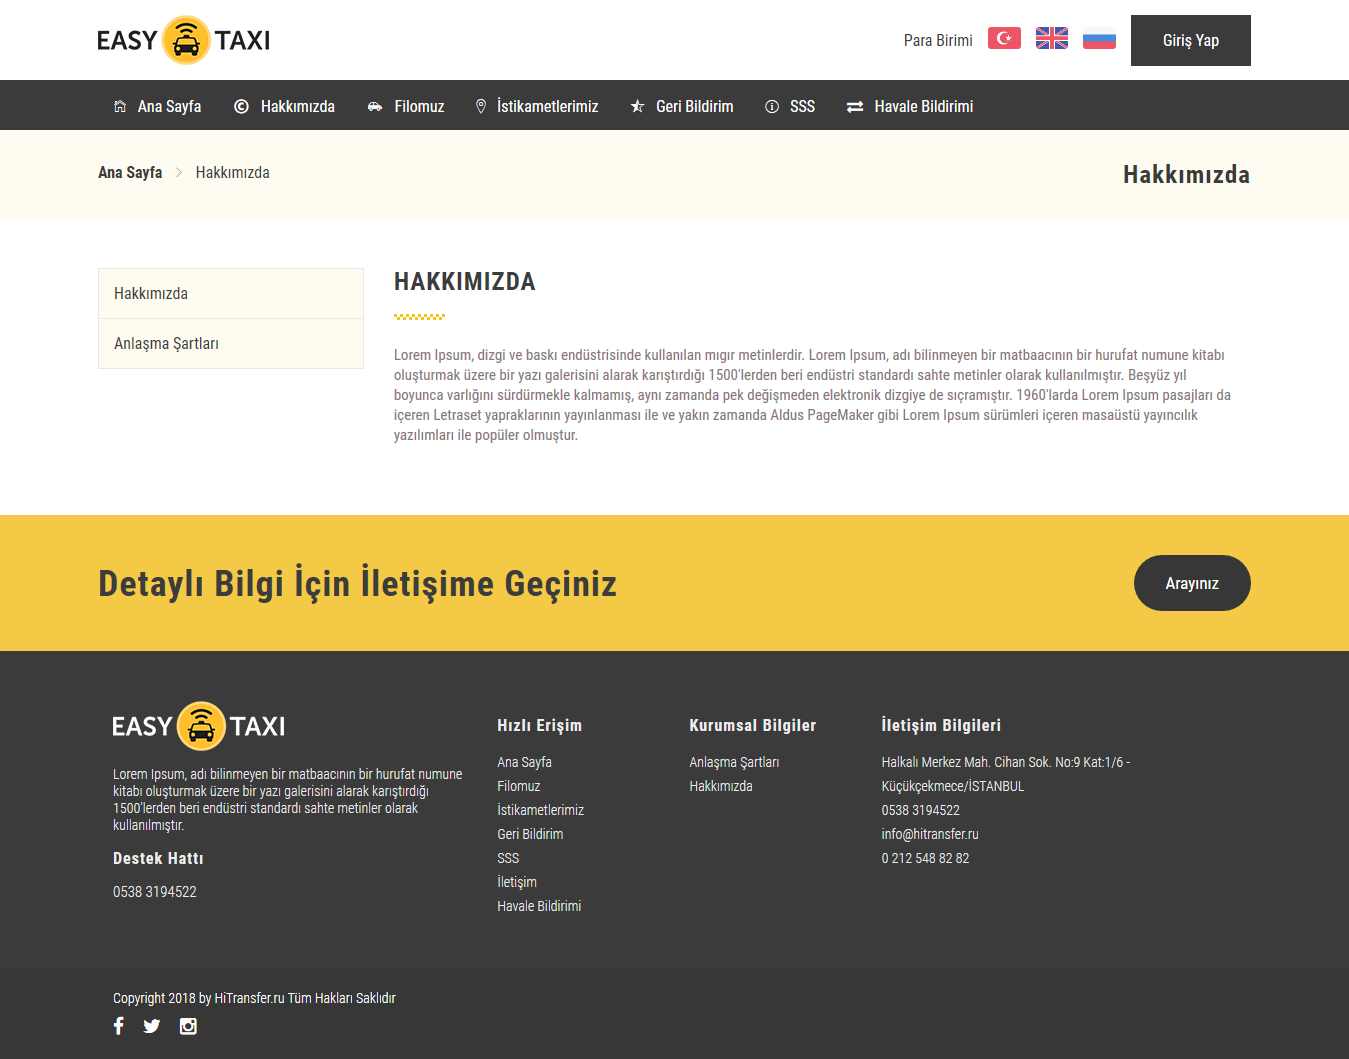Open Hakkımızda in the navigation bar
This screenshot has width=1349, height=1059.
(298, 106)
